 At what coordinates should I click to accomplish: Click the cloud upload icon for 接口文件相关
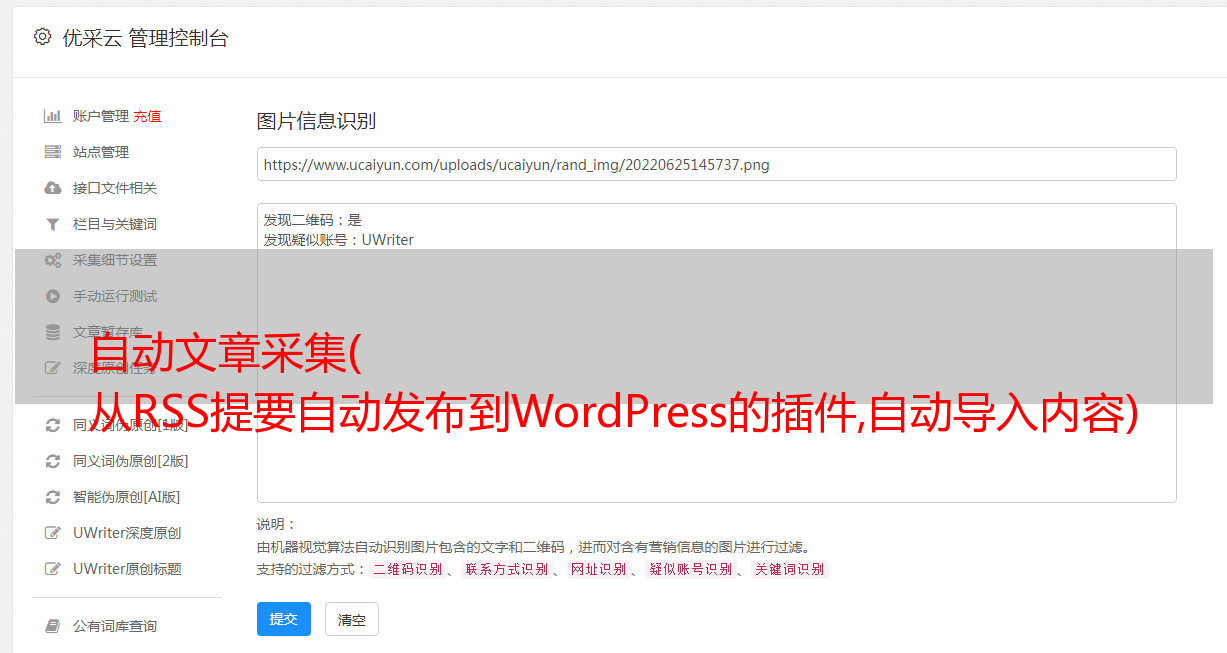(x=53, y=188)
